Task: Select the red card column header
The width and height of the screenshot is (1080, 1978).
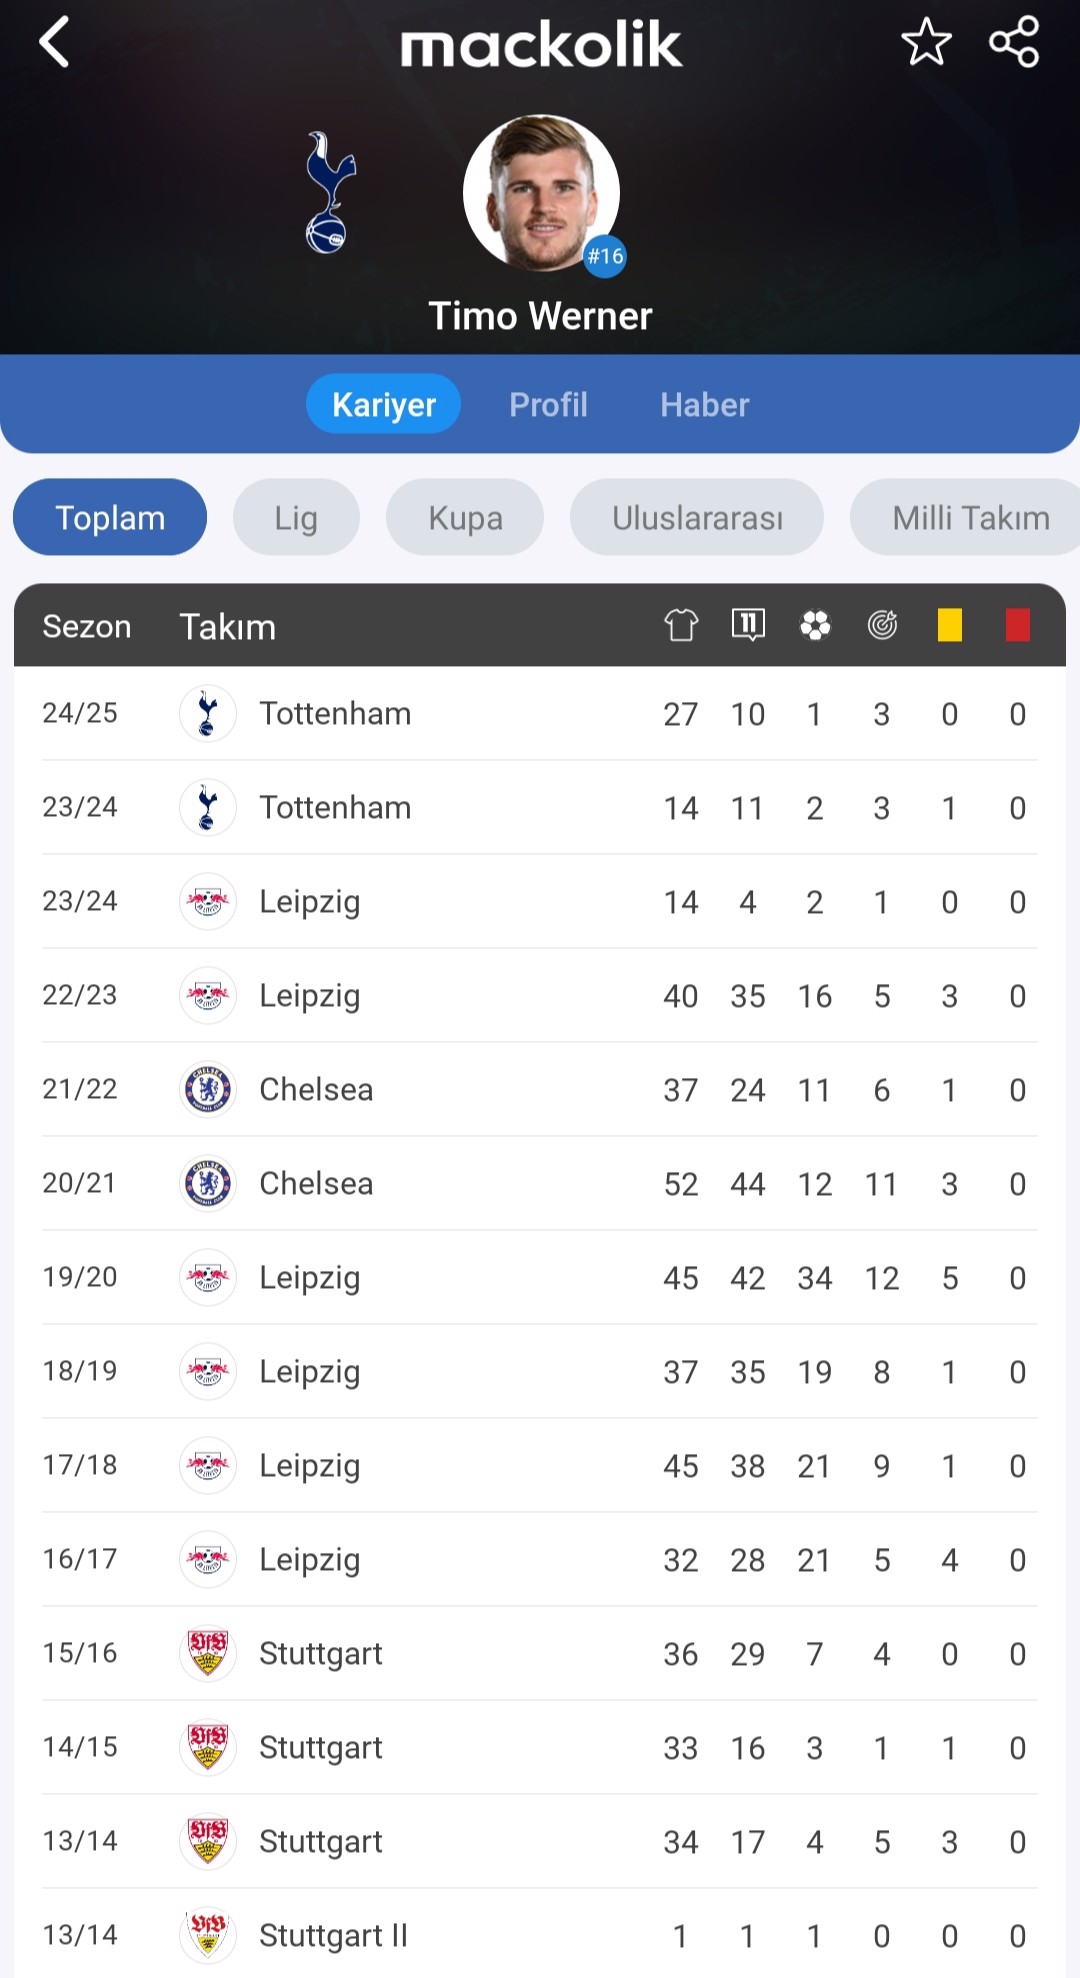Action: tap(1018, 625)
